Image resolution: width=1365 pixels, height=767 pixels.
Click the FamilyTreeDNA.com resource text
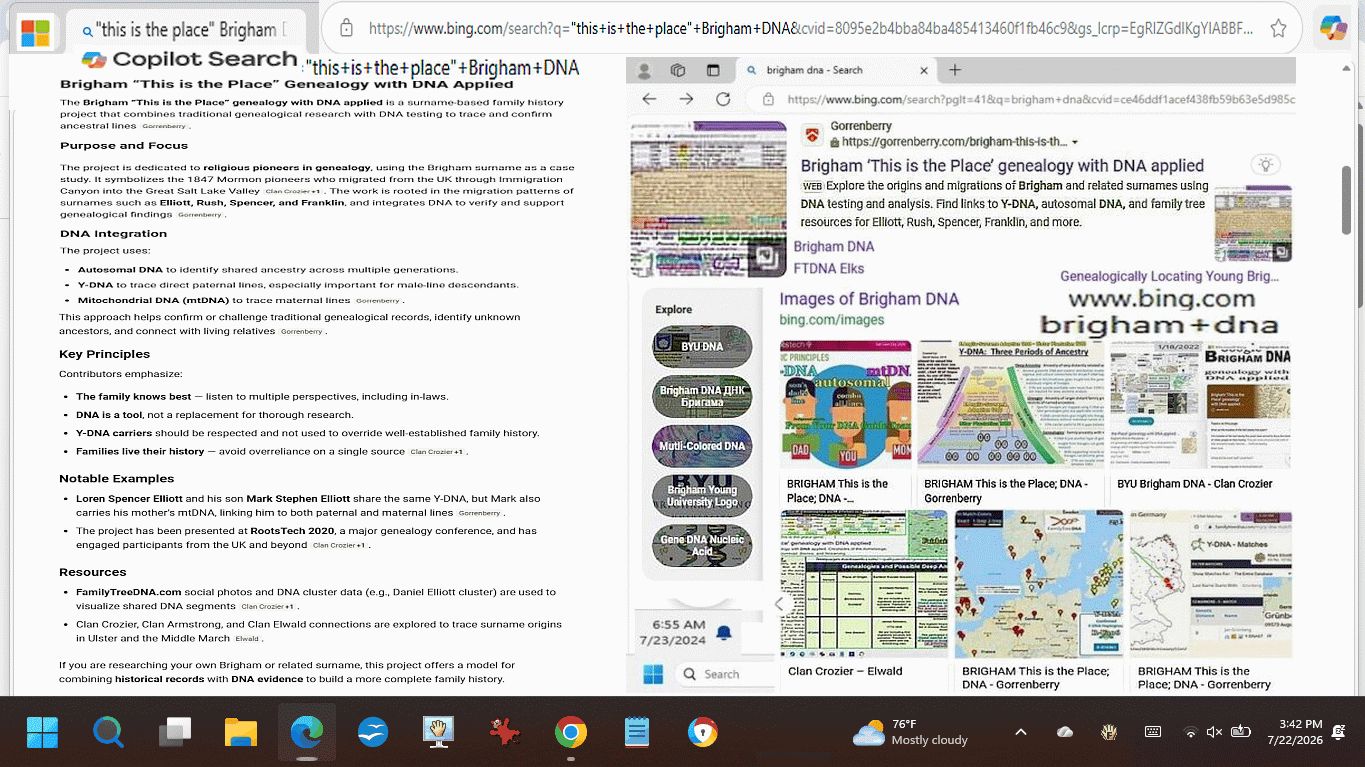129,592
